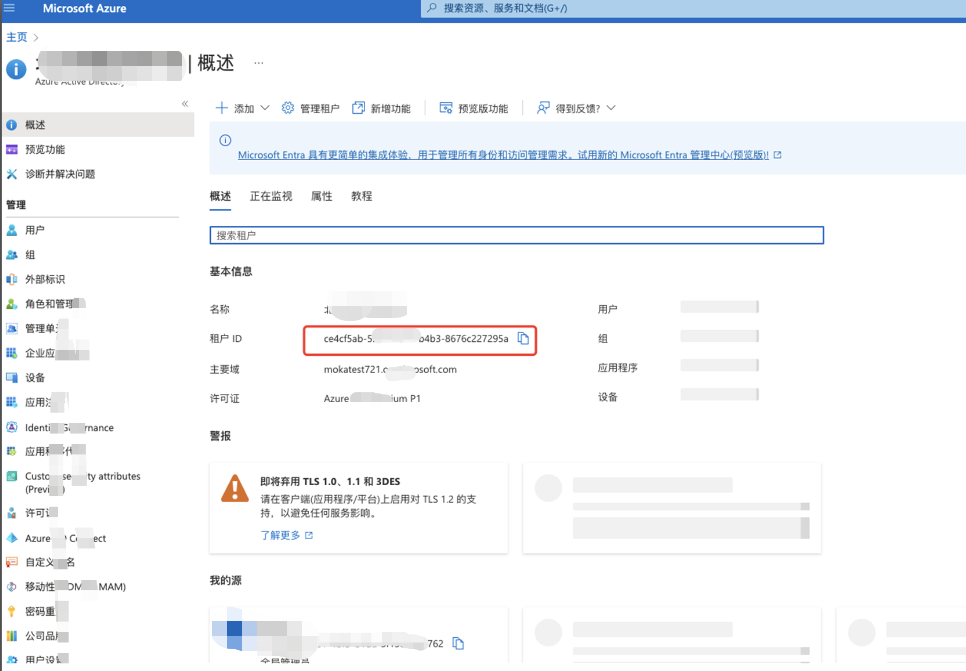Screen dimensions: 966x671
Task: Click the Identity Governance sidebar icon
Action: click(x=12, y=427)
